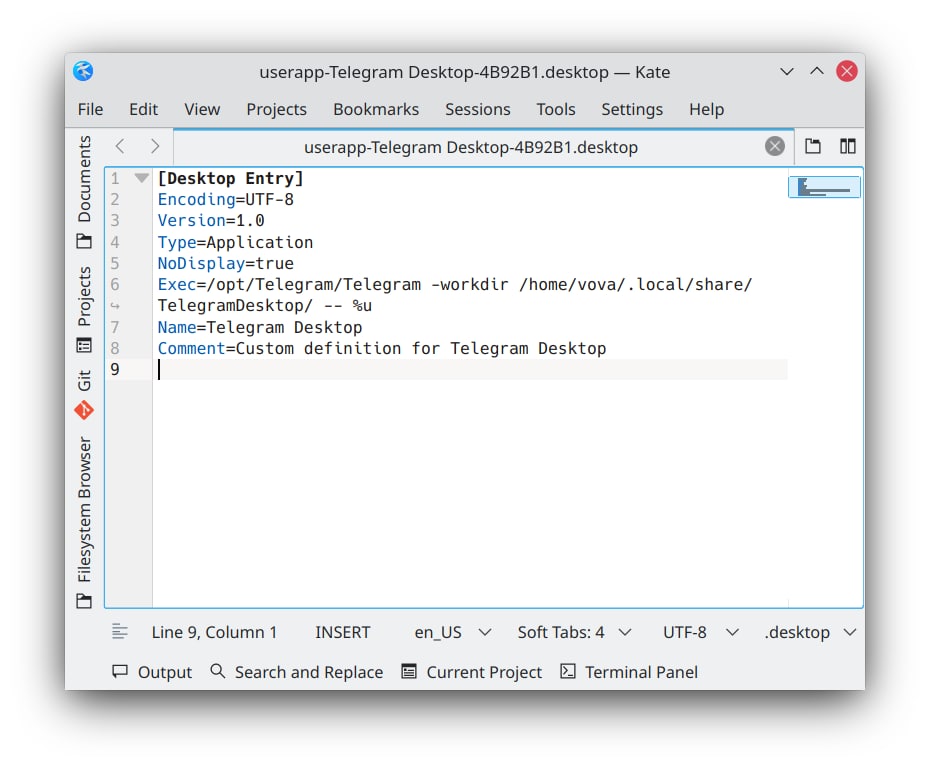Image resolution: width=930 pixels, height=767 pixels.
Task: Click on Name=Telegram Desktop line
Action: (259, 327)
